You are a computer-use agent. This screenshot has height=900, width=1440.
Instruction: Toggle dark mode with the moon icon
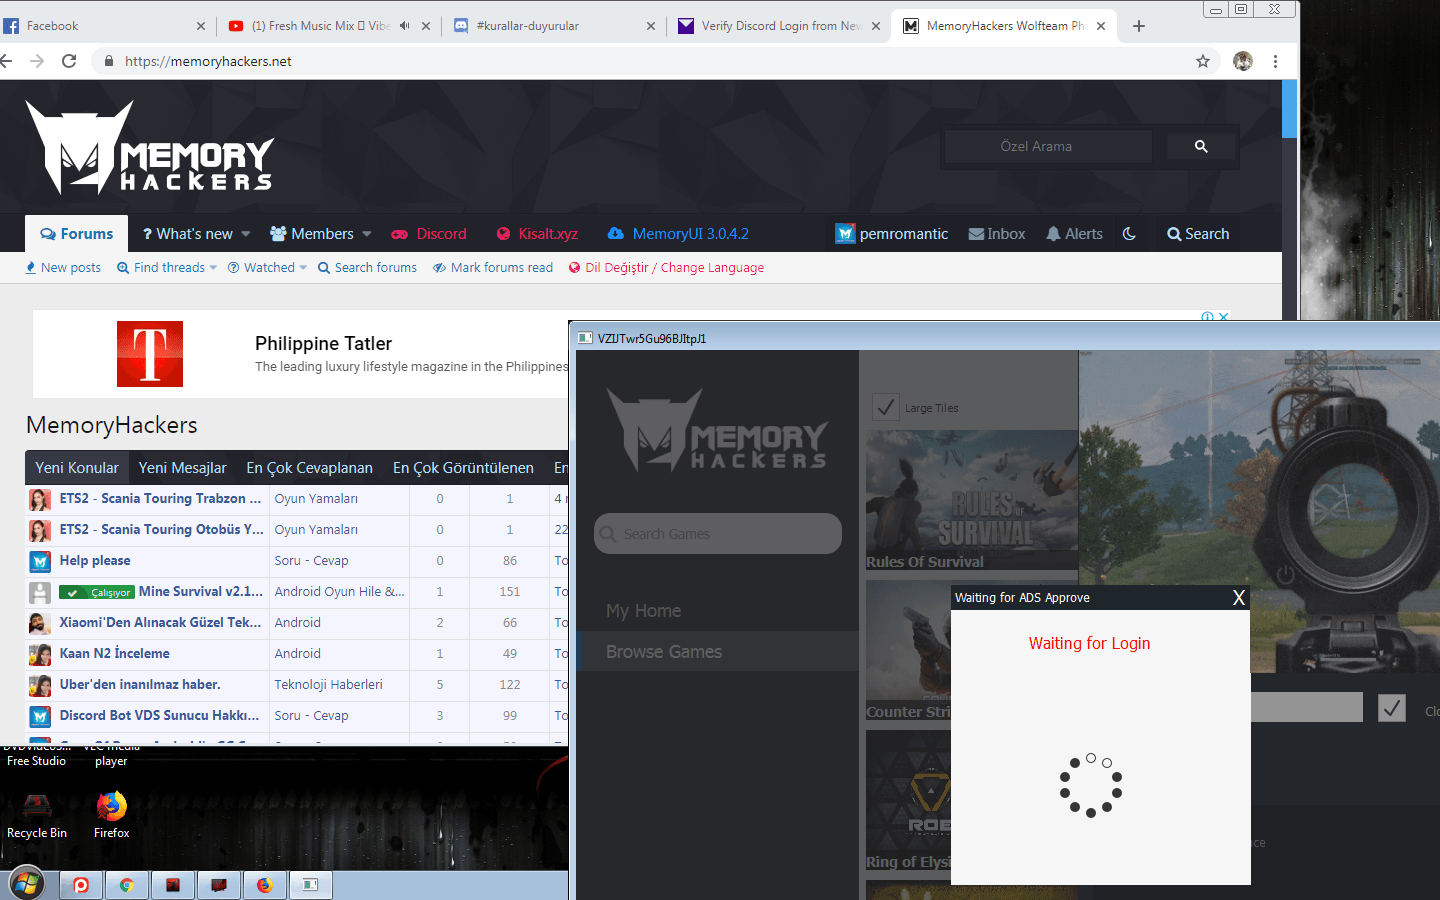coord(1129,234)
